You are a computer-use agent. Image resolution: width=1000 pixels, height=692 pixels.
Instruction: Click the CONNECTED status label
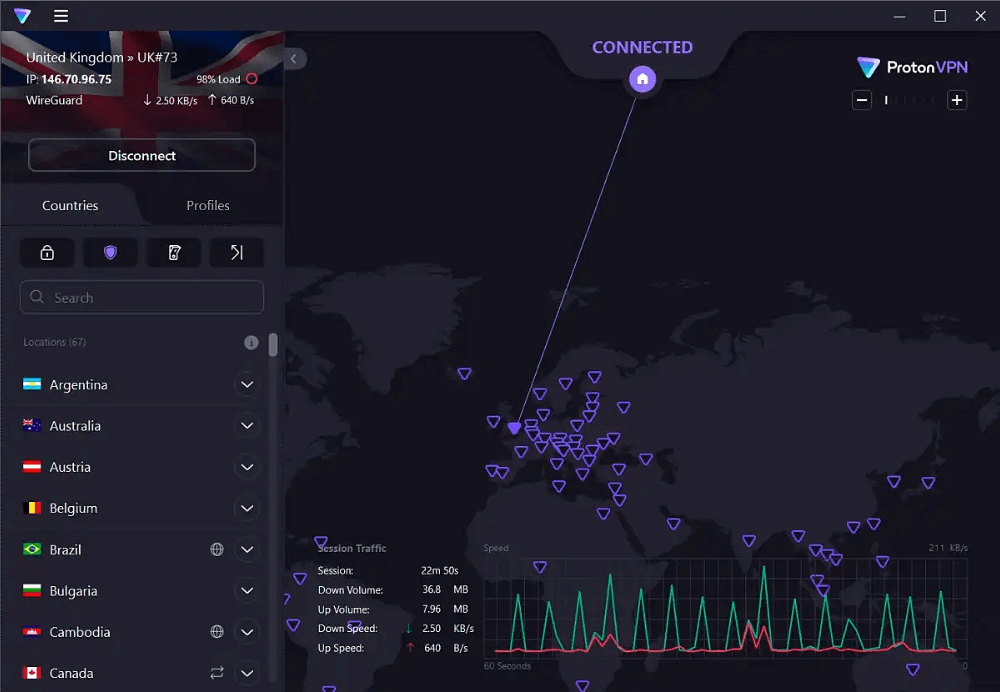pyautogui.click(x=642, y=47)
